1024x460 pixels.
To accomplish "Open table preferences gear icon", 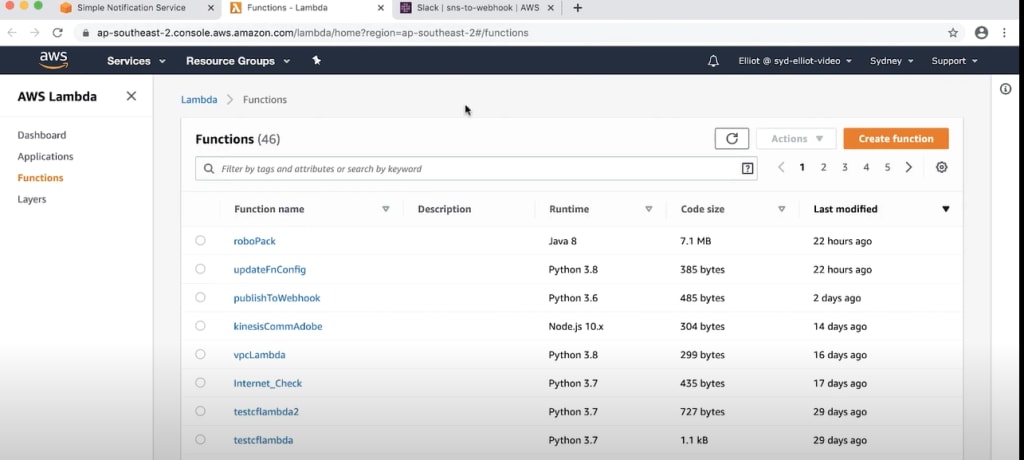I will coord(941,167).
